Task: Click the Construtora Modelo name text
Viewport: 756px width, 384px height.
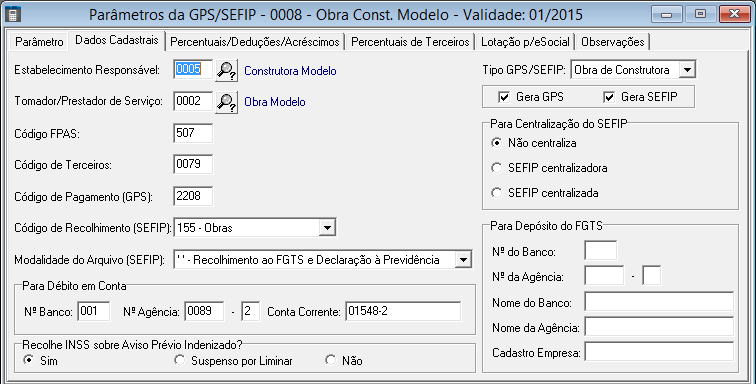Action: 290,71
